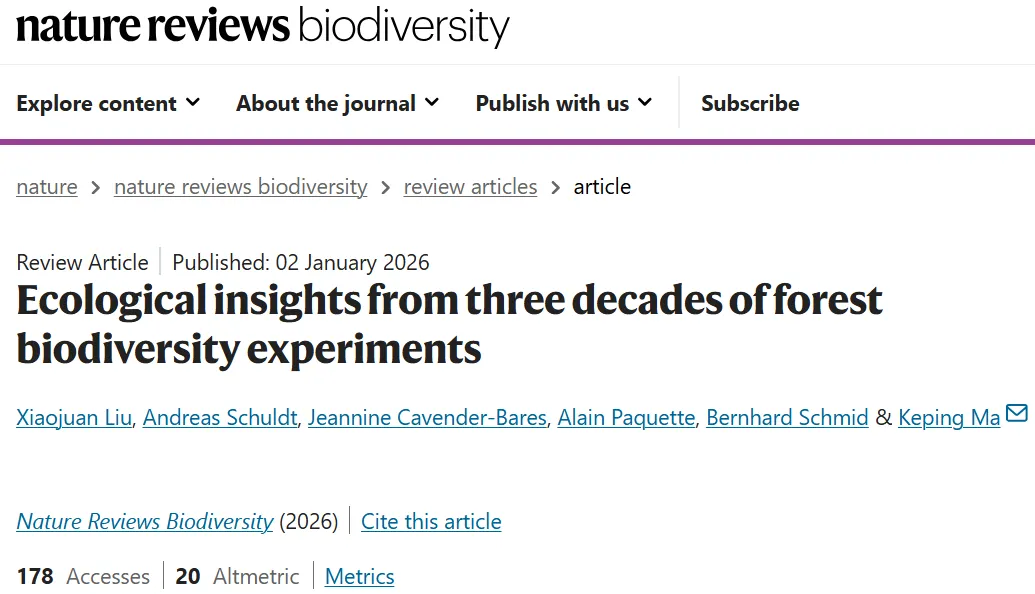Click the chevron after review articles breadcrumb
Viewport: 1035px width, 594px height.
[x=556, y=187]
